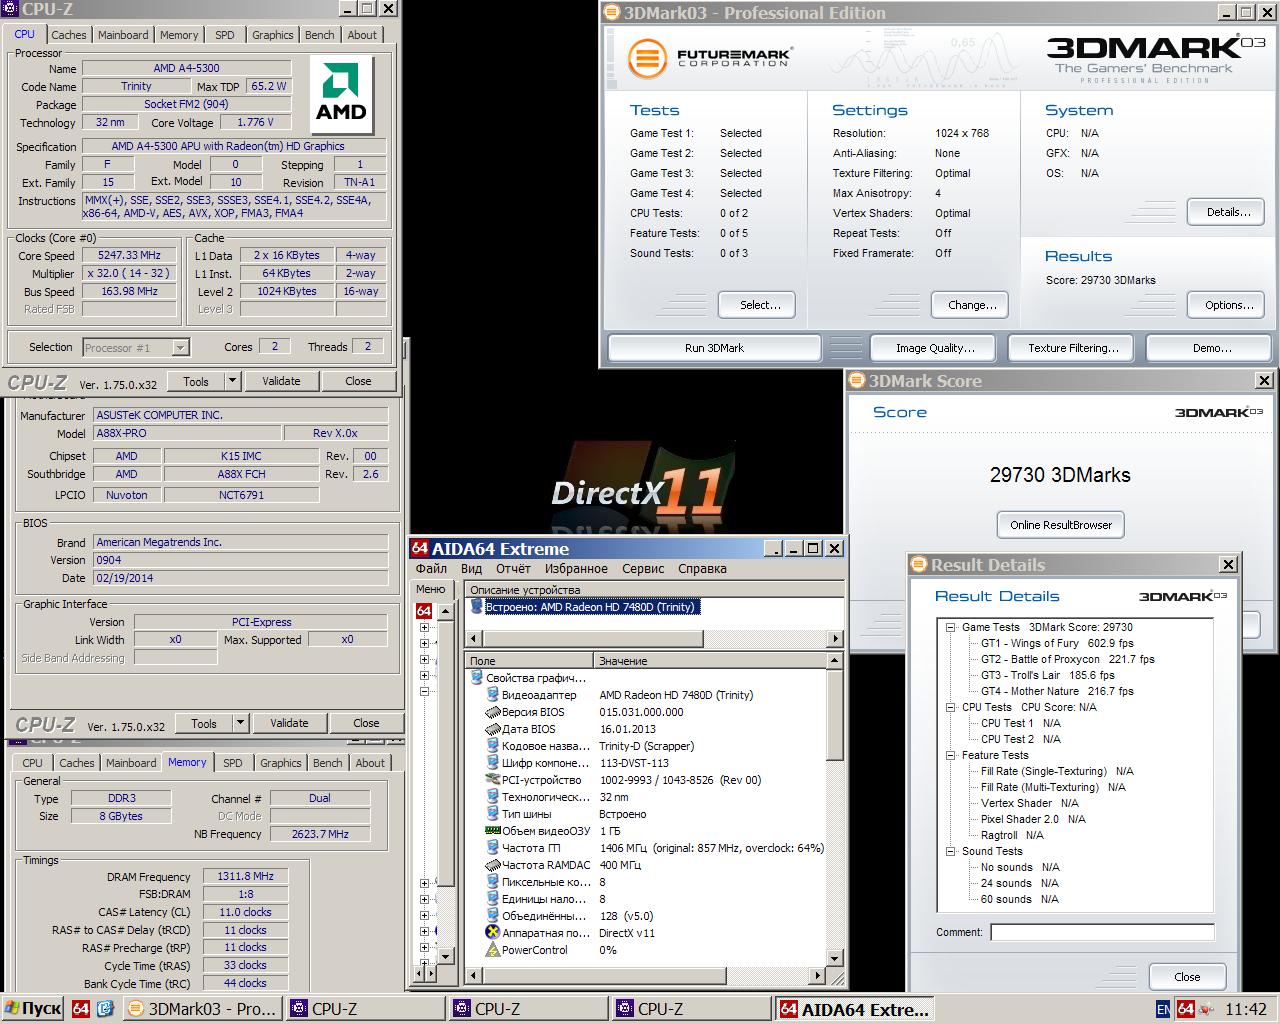This screenshot has width=1280, height=1024.
Task: Click Image Quality... button
Action: 935,348
